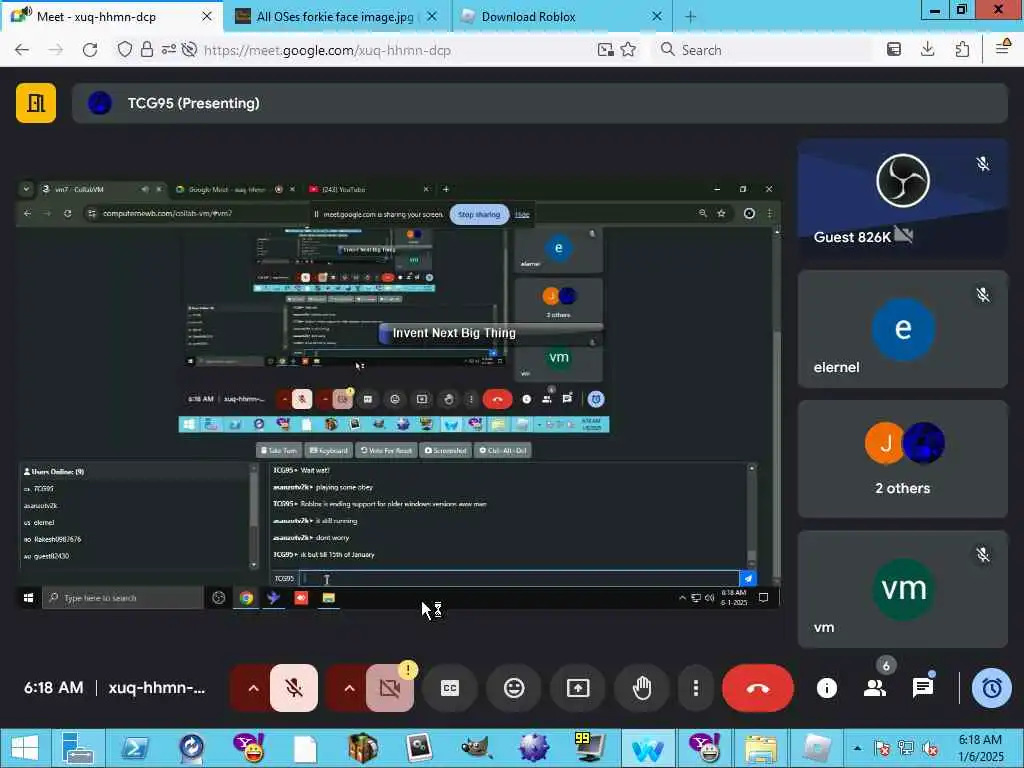The width and height of the screenshot is (1024, 768).
Task: Open audio settings chevron beside the microphone
Action: (x=253, y=688)
